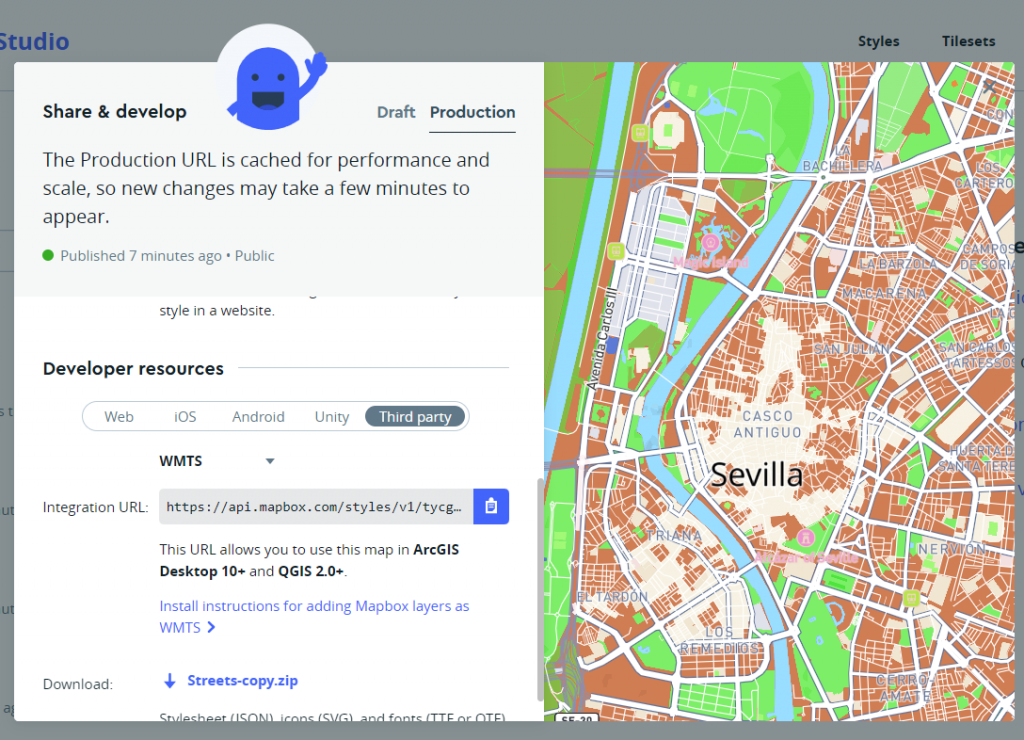Image resolution: width=1024 pixels, height=740 pixels.
Task: Select the Unity platform option
Action: point(331,416)
